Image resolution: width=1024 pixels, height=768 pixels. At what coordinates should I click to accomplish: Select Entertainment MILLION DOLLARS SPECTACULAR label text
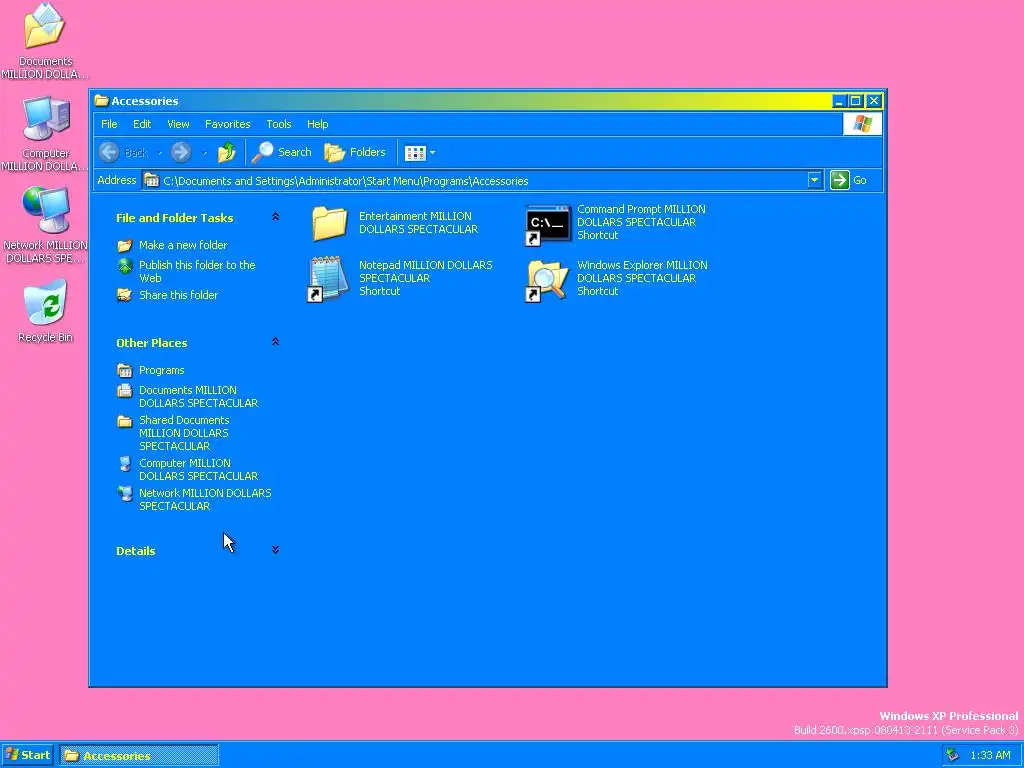click(x=419, y=223)
